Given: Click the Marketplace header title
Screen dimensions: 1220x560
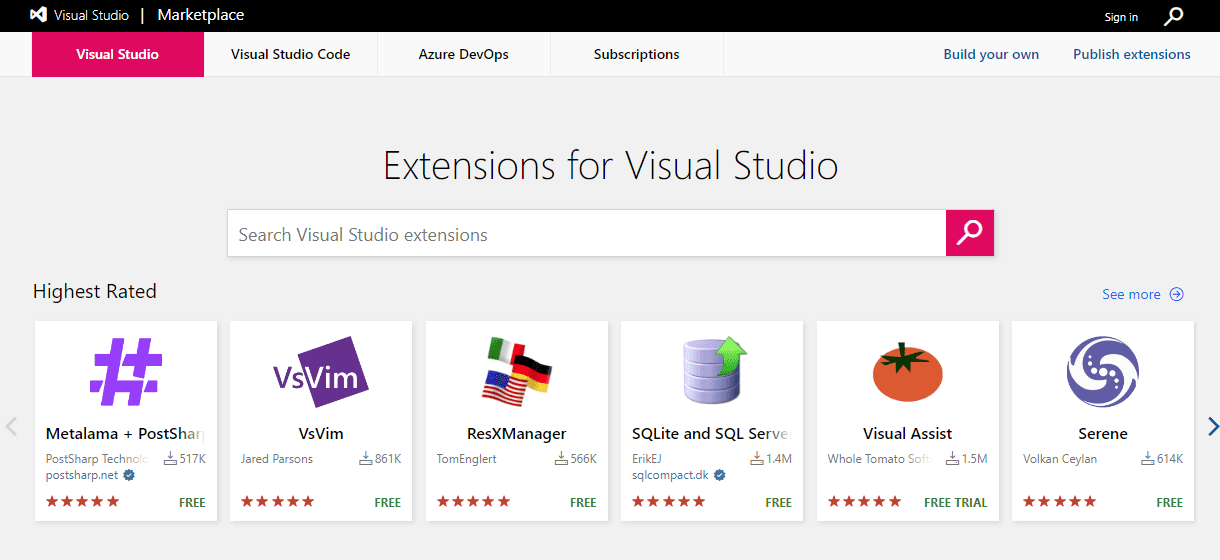Looking at the screenshot, I should (201, 15).
